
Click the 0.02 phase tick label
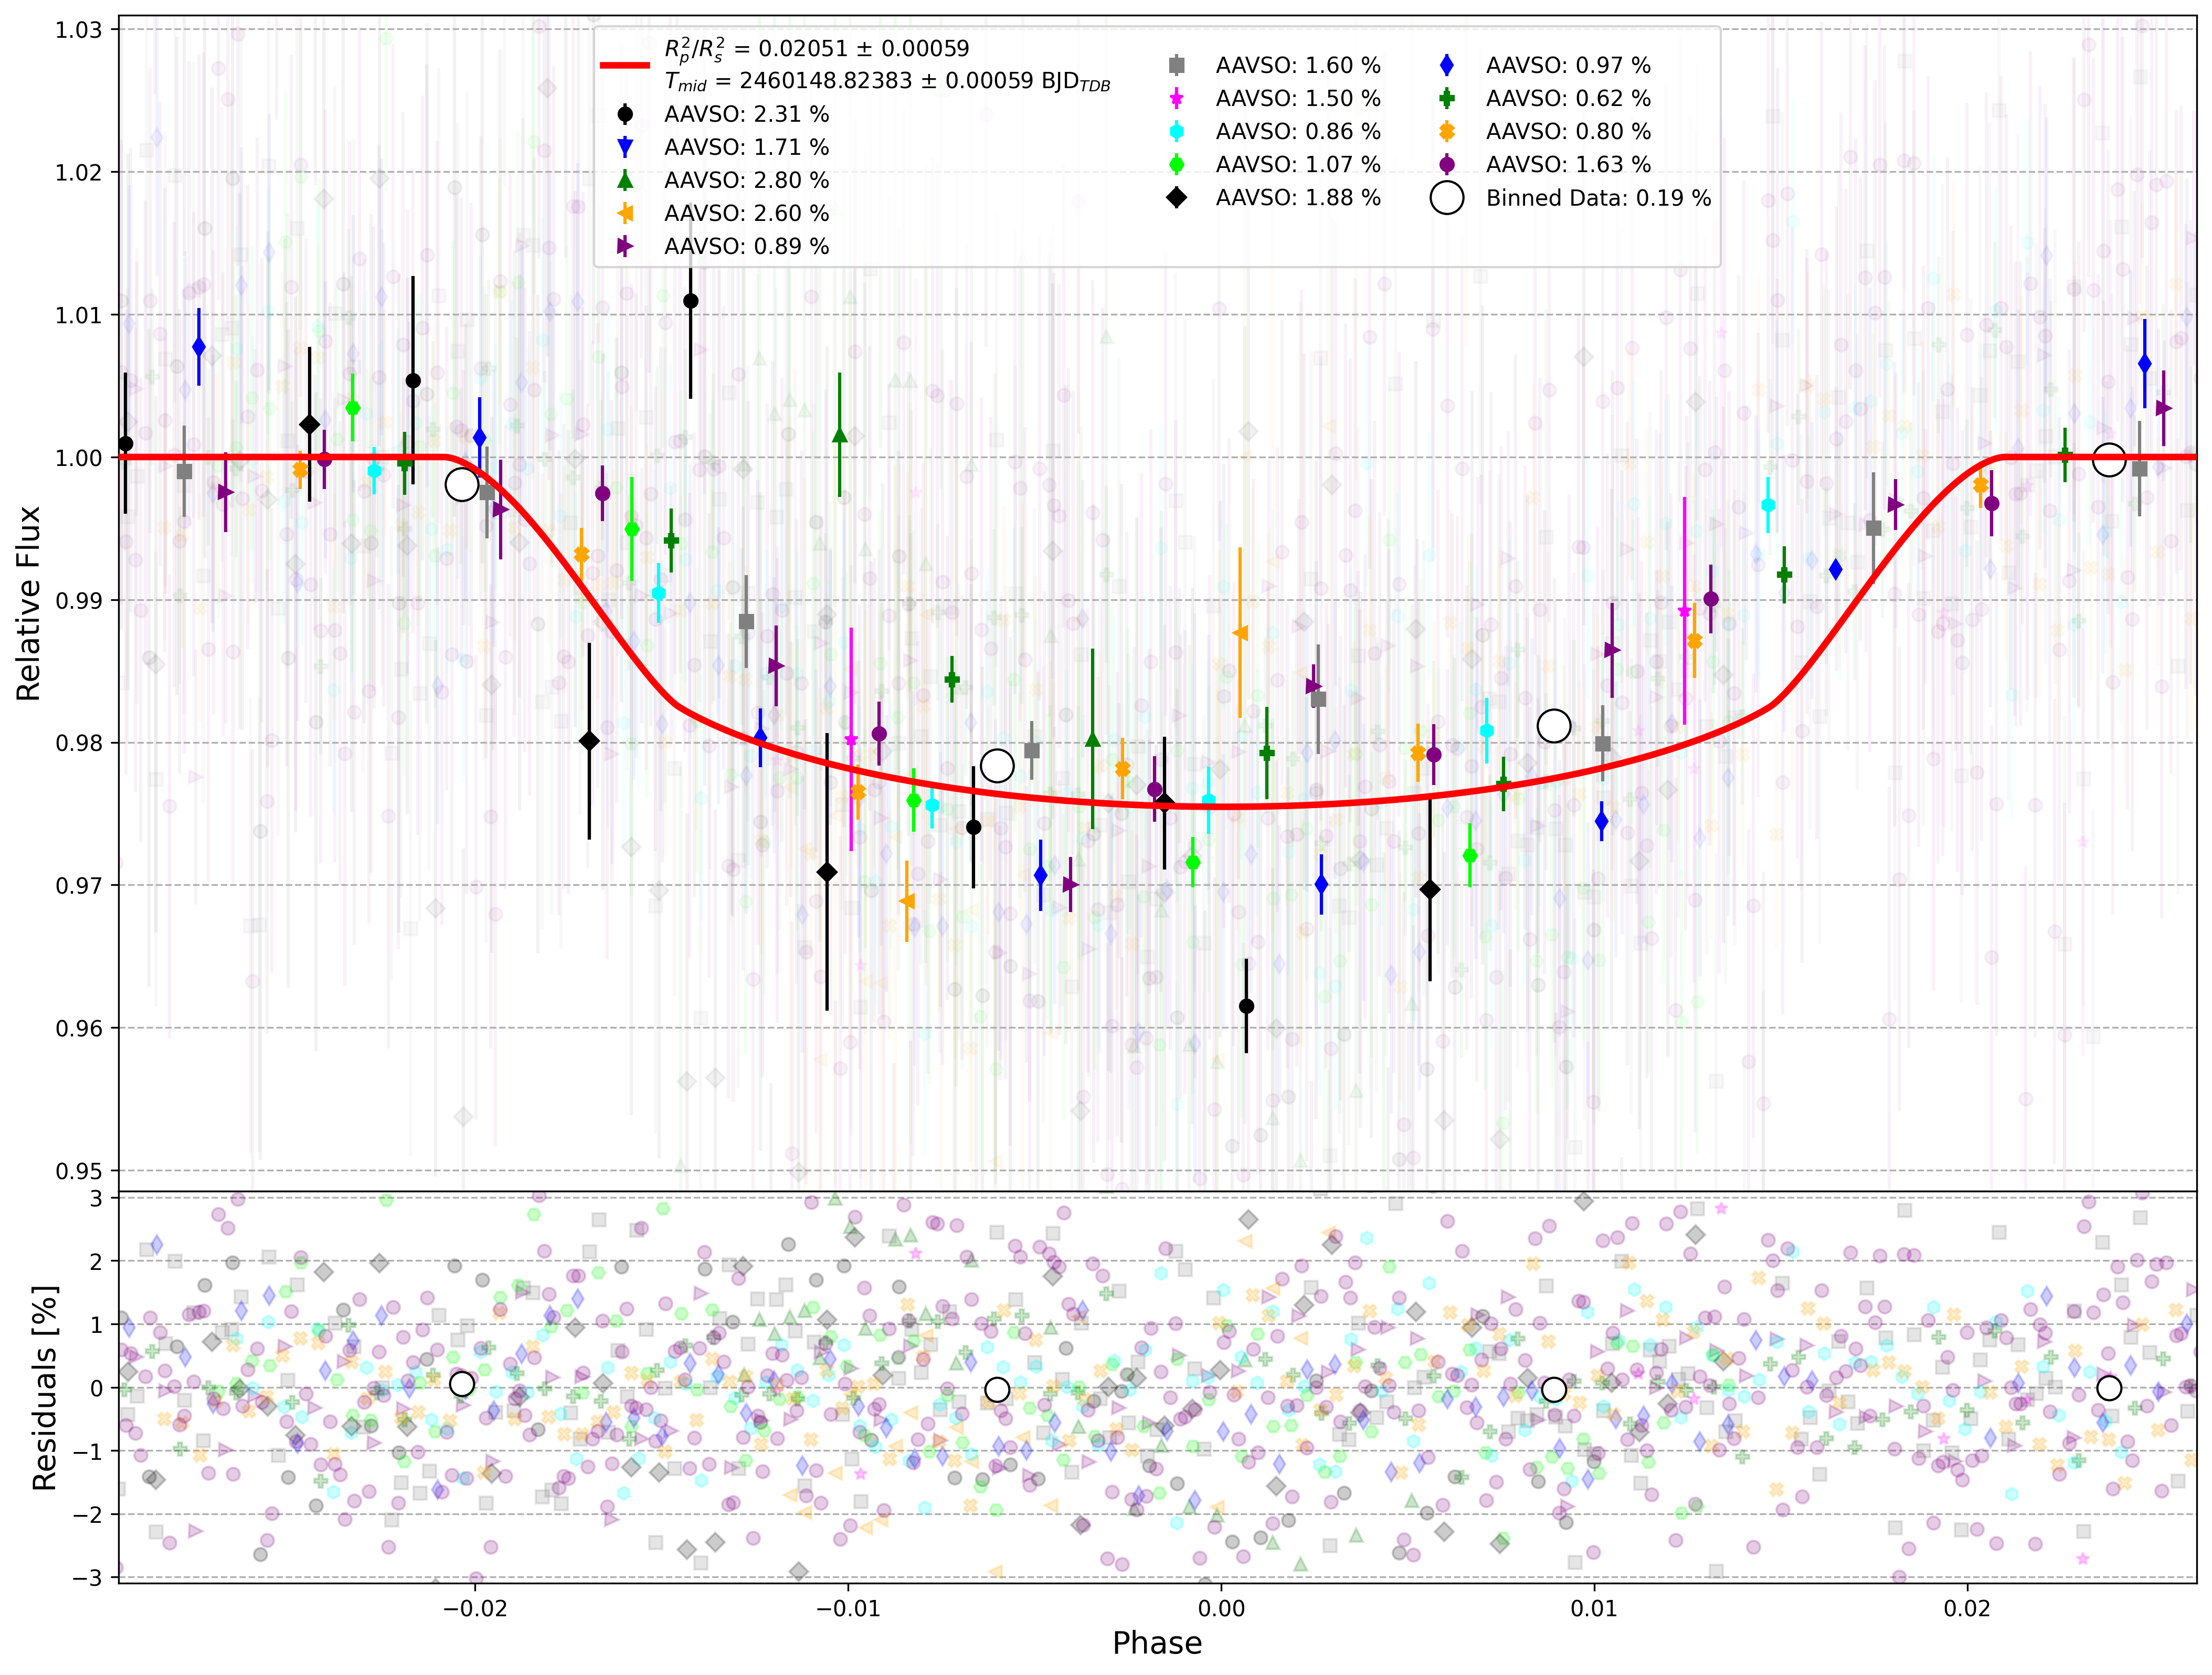[1967, 1609]
